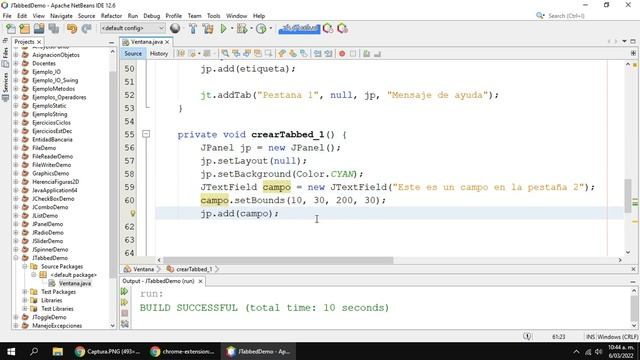Click the Last Edit icon left of editor toolbar

[x=181, y=53]
